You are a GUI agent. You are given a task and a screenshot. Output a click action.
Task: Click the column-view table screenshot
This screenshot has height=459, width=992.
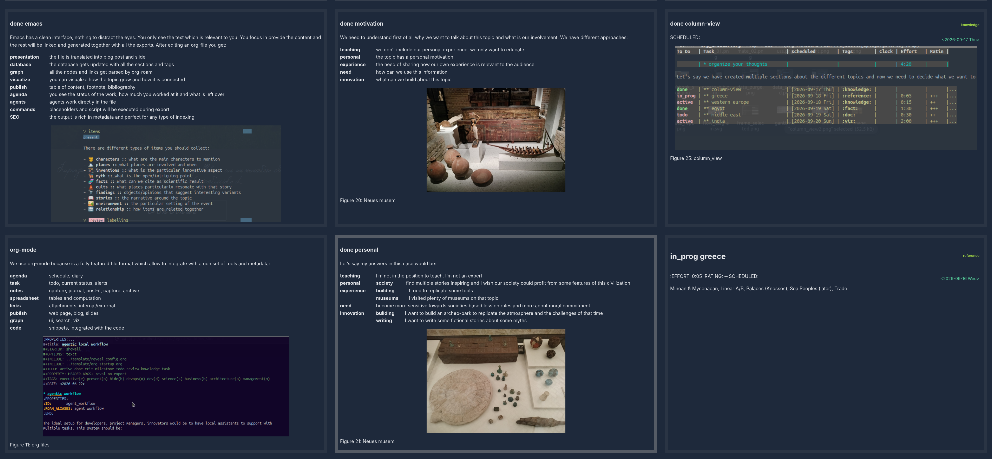tap(826, 97)
